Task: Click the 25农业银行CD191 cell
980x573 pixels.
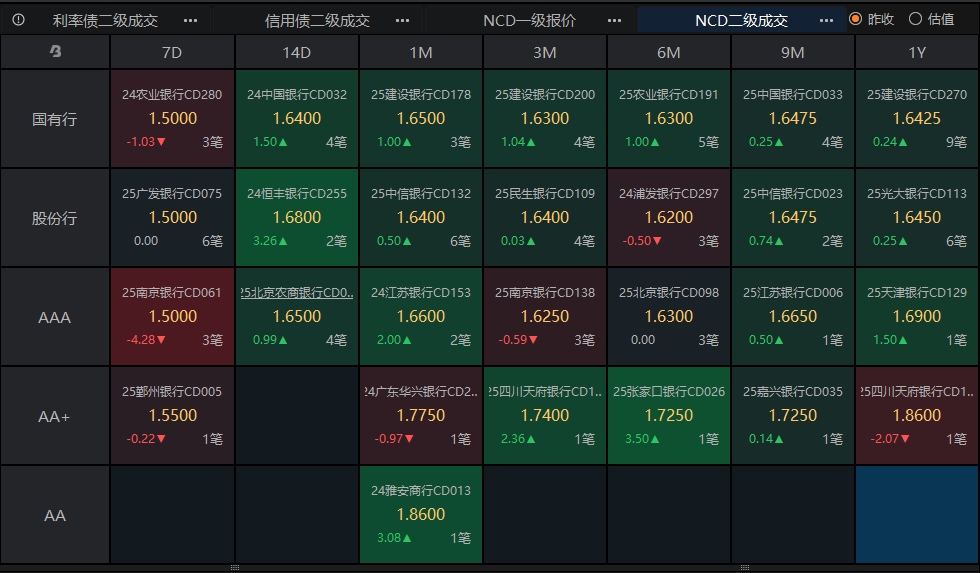Action: click(669, 119)
